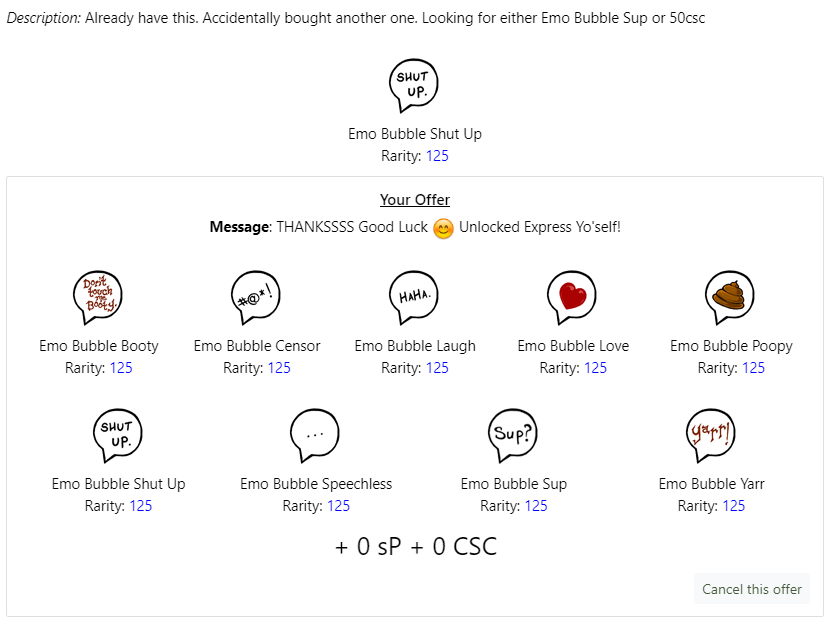Click the Emo Bubble Love heart icon
Image resolution: width=835 pixels, height=626 pixels.
[572, 297]
